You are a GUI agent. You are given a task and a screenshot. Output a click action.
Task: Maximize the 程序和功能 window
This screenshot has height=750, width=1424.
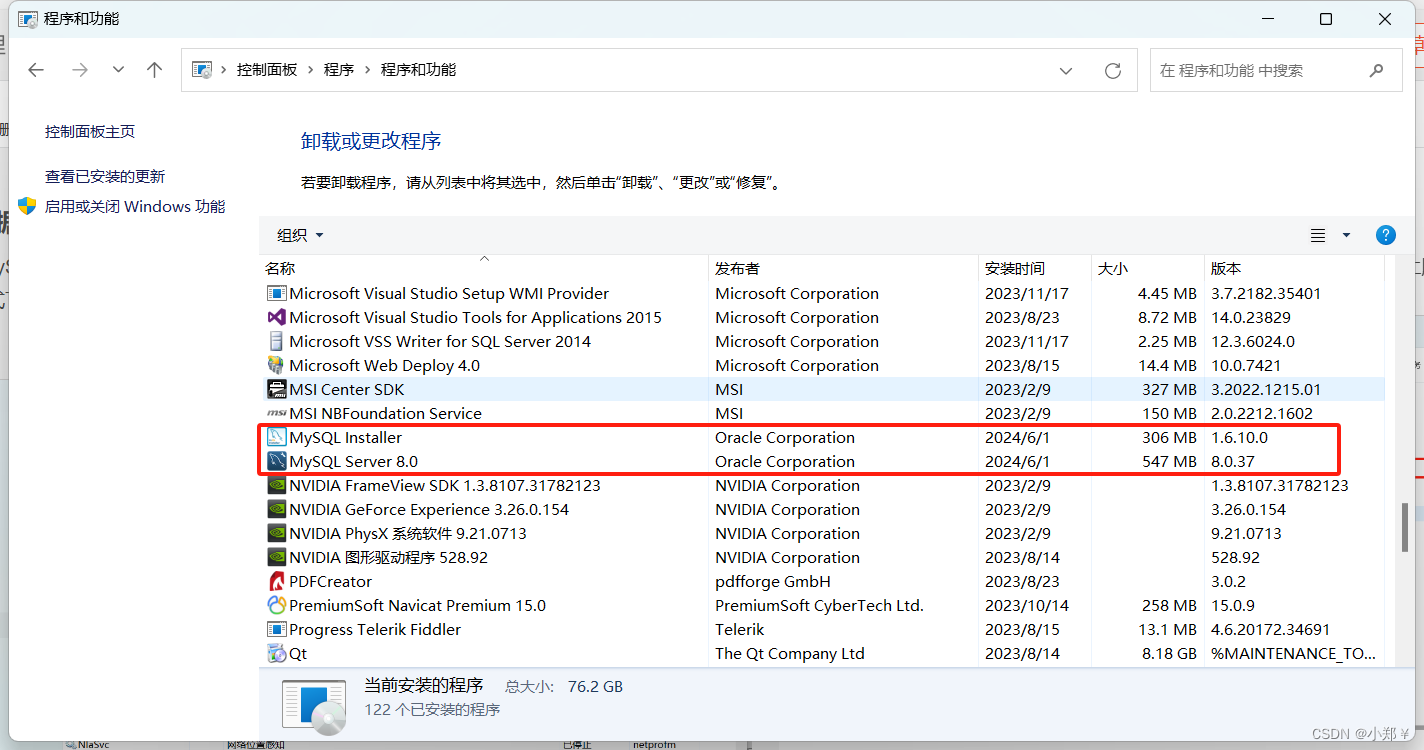click(x=1326, y=19)
